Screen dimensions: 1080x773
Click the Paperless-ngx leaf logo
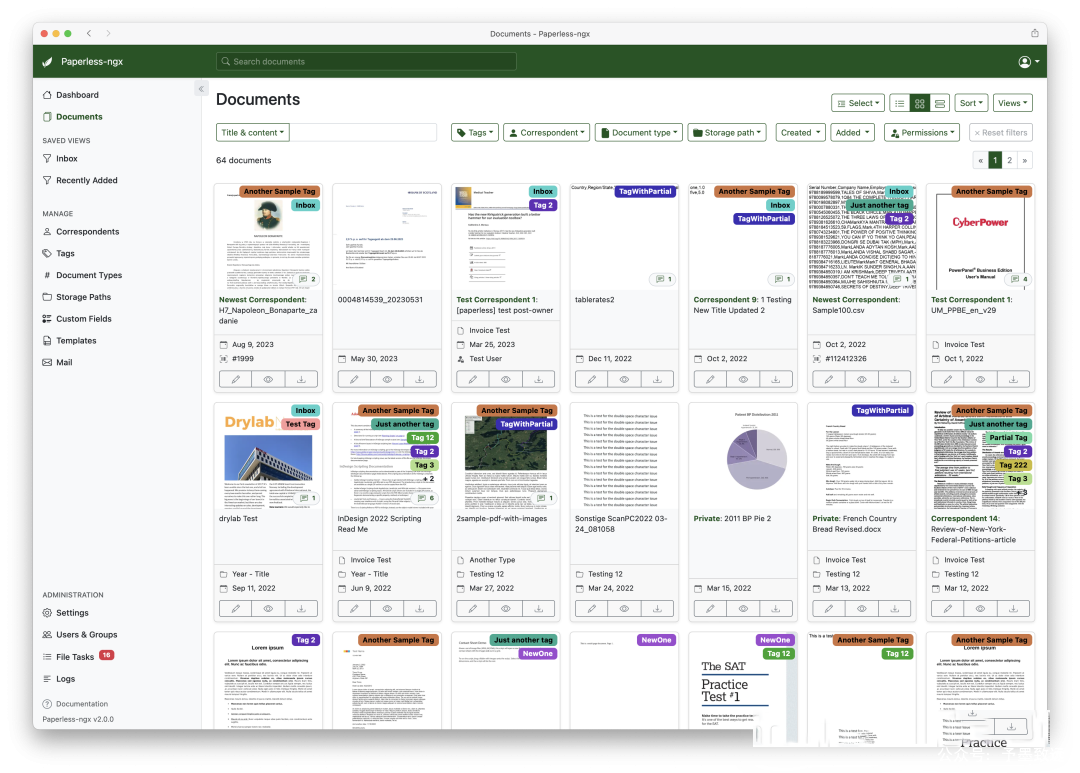(48, 62)
